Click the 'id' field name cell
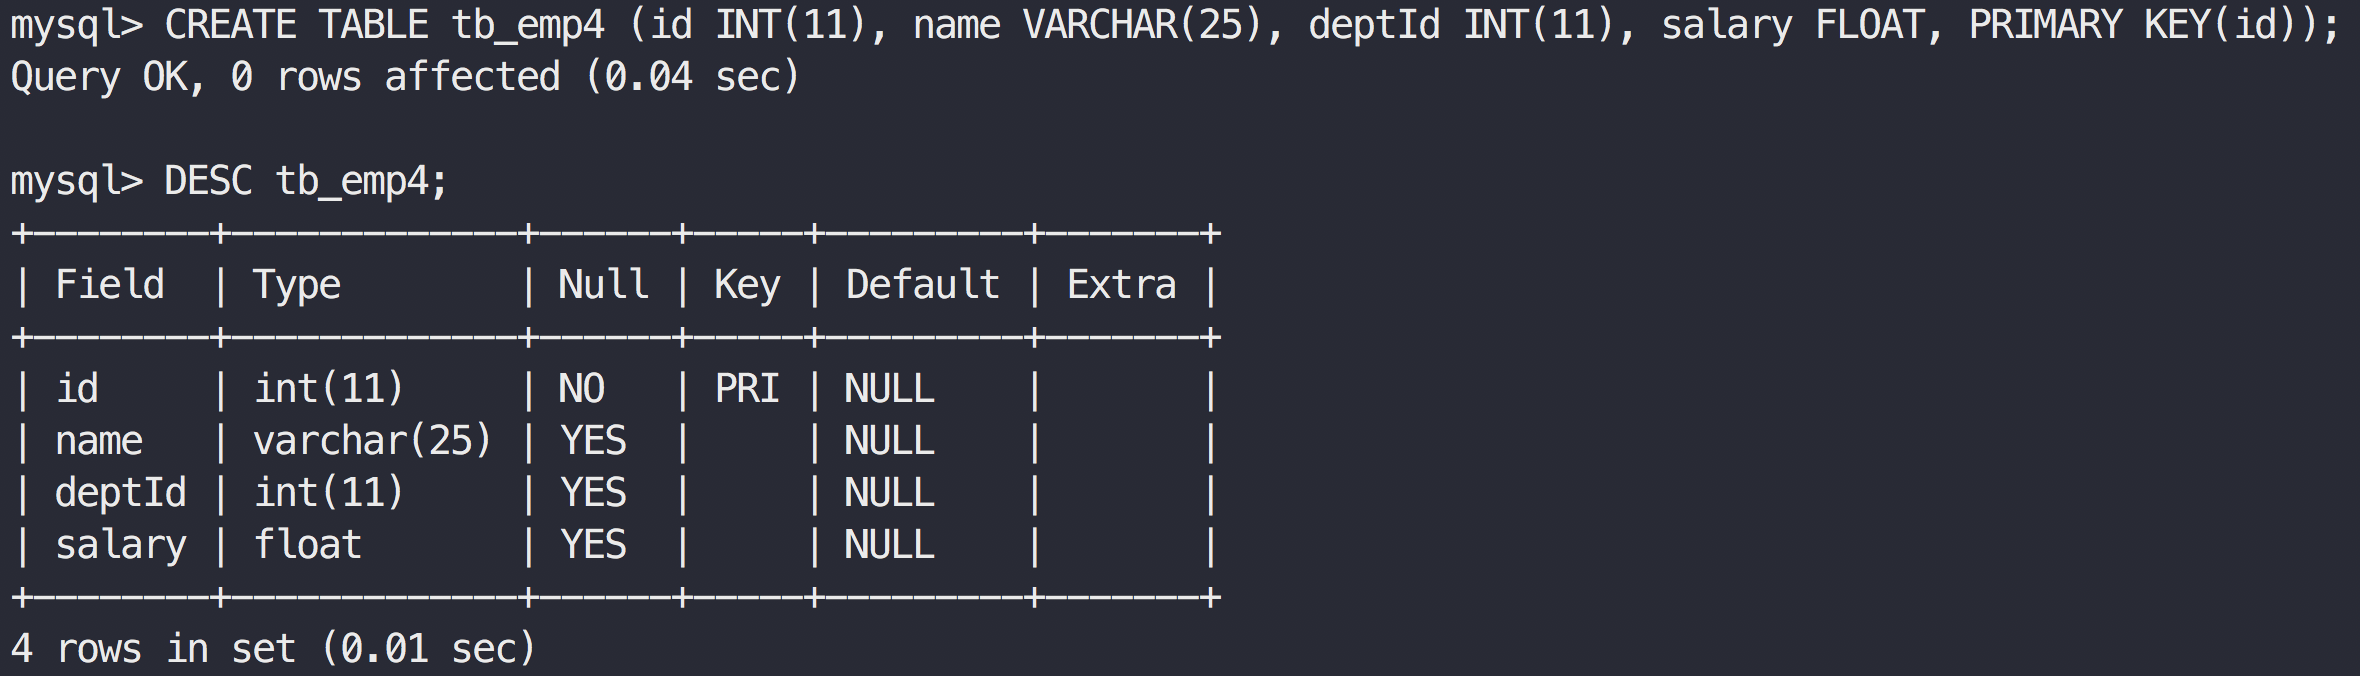2360x676 pixels. click(x=77, y=389)
